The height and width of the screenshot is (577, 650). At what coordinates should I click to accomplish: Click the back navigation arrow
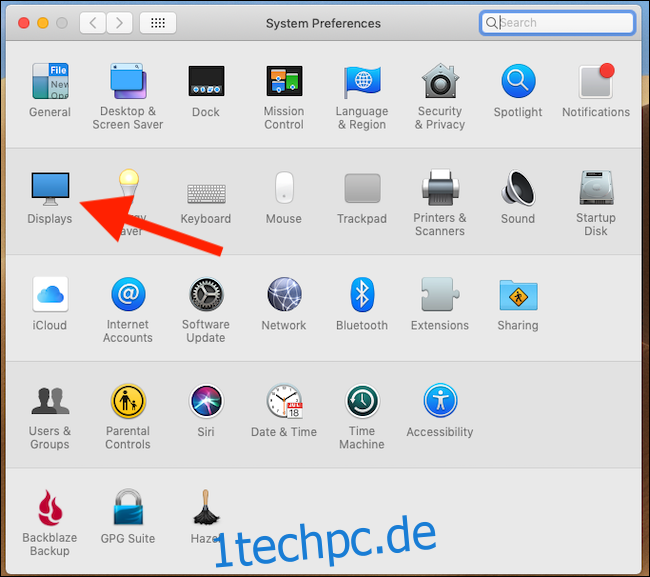click(x=93, y=22)
